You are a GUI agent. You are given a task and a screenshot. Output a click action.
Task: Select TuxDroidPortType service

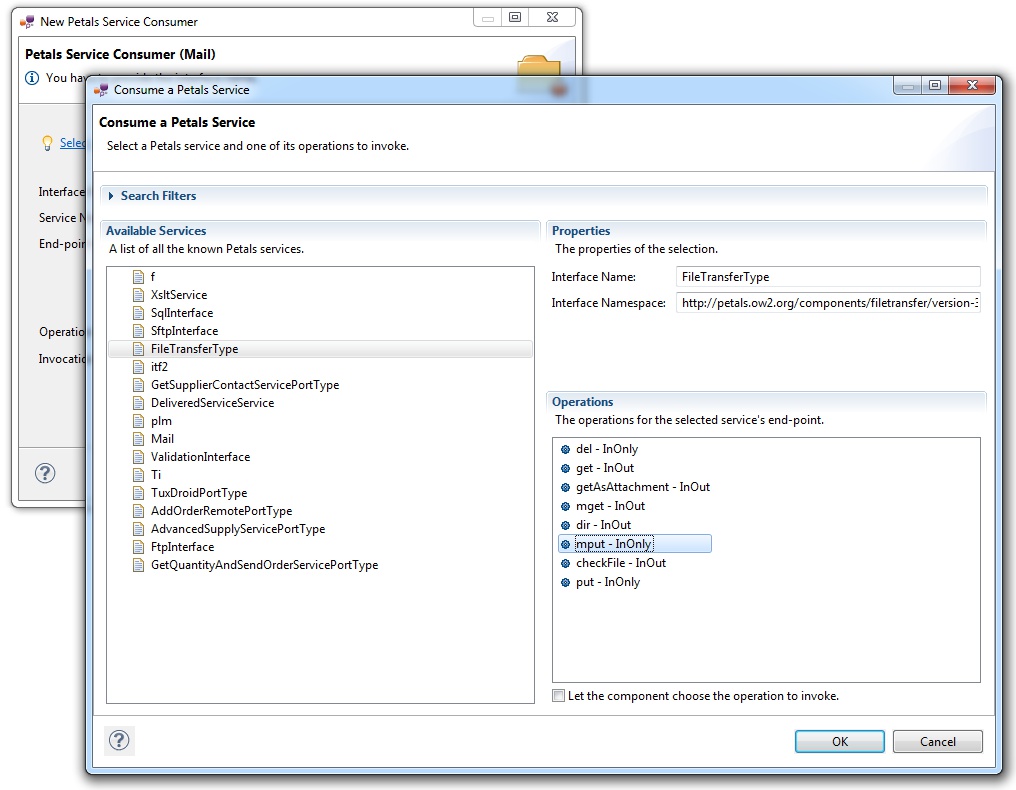pos(198,493)
